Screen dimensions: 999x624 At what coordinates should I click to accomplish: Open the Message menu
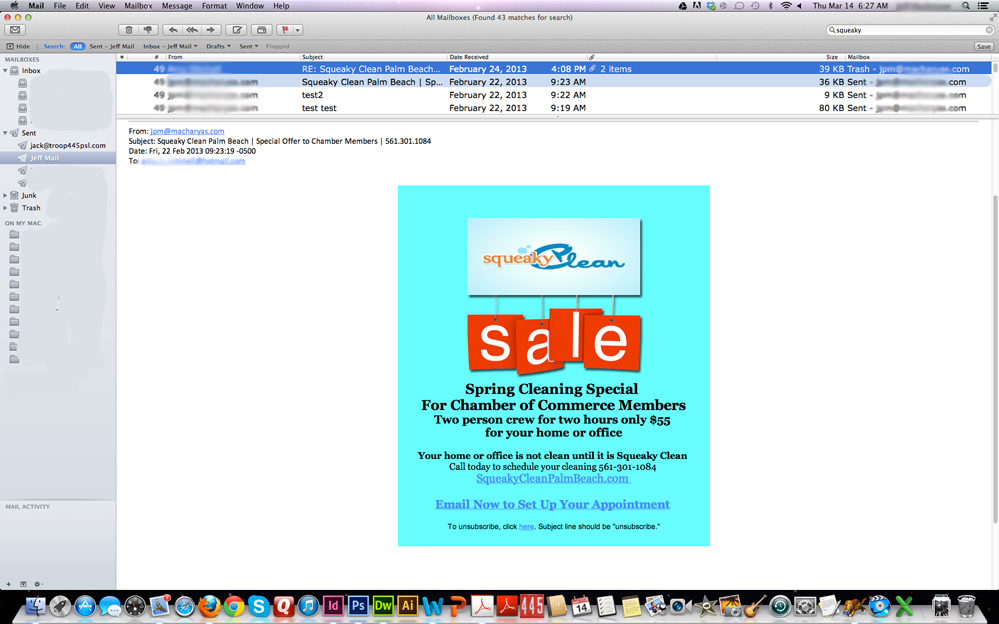click(177, 6)
